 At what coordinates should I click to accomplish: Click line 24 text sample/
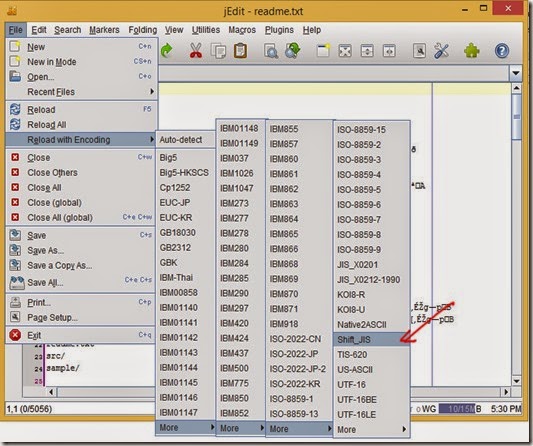[63, 368]
